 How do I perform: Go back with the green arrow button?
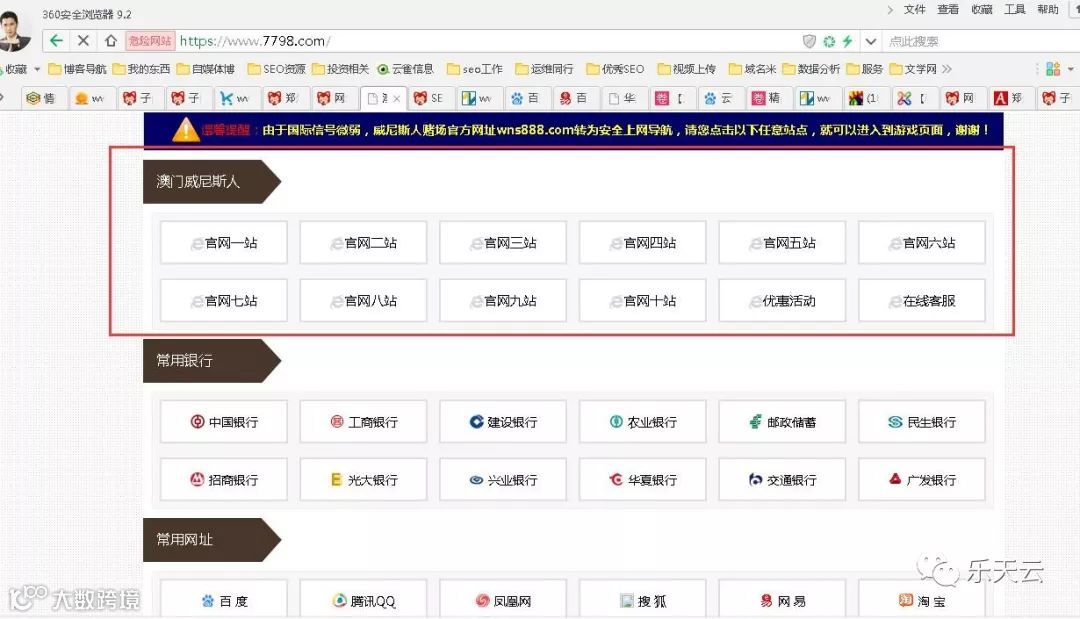(x=56, y=41)
